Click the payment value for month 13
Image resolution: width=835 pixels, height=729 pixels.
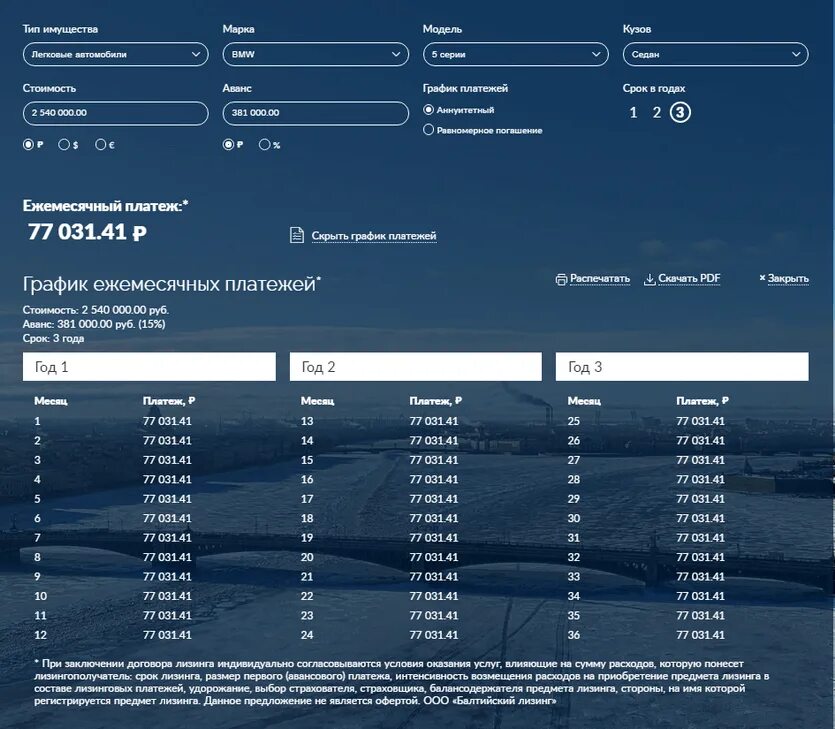(x=434, y=421)
